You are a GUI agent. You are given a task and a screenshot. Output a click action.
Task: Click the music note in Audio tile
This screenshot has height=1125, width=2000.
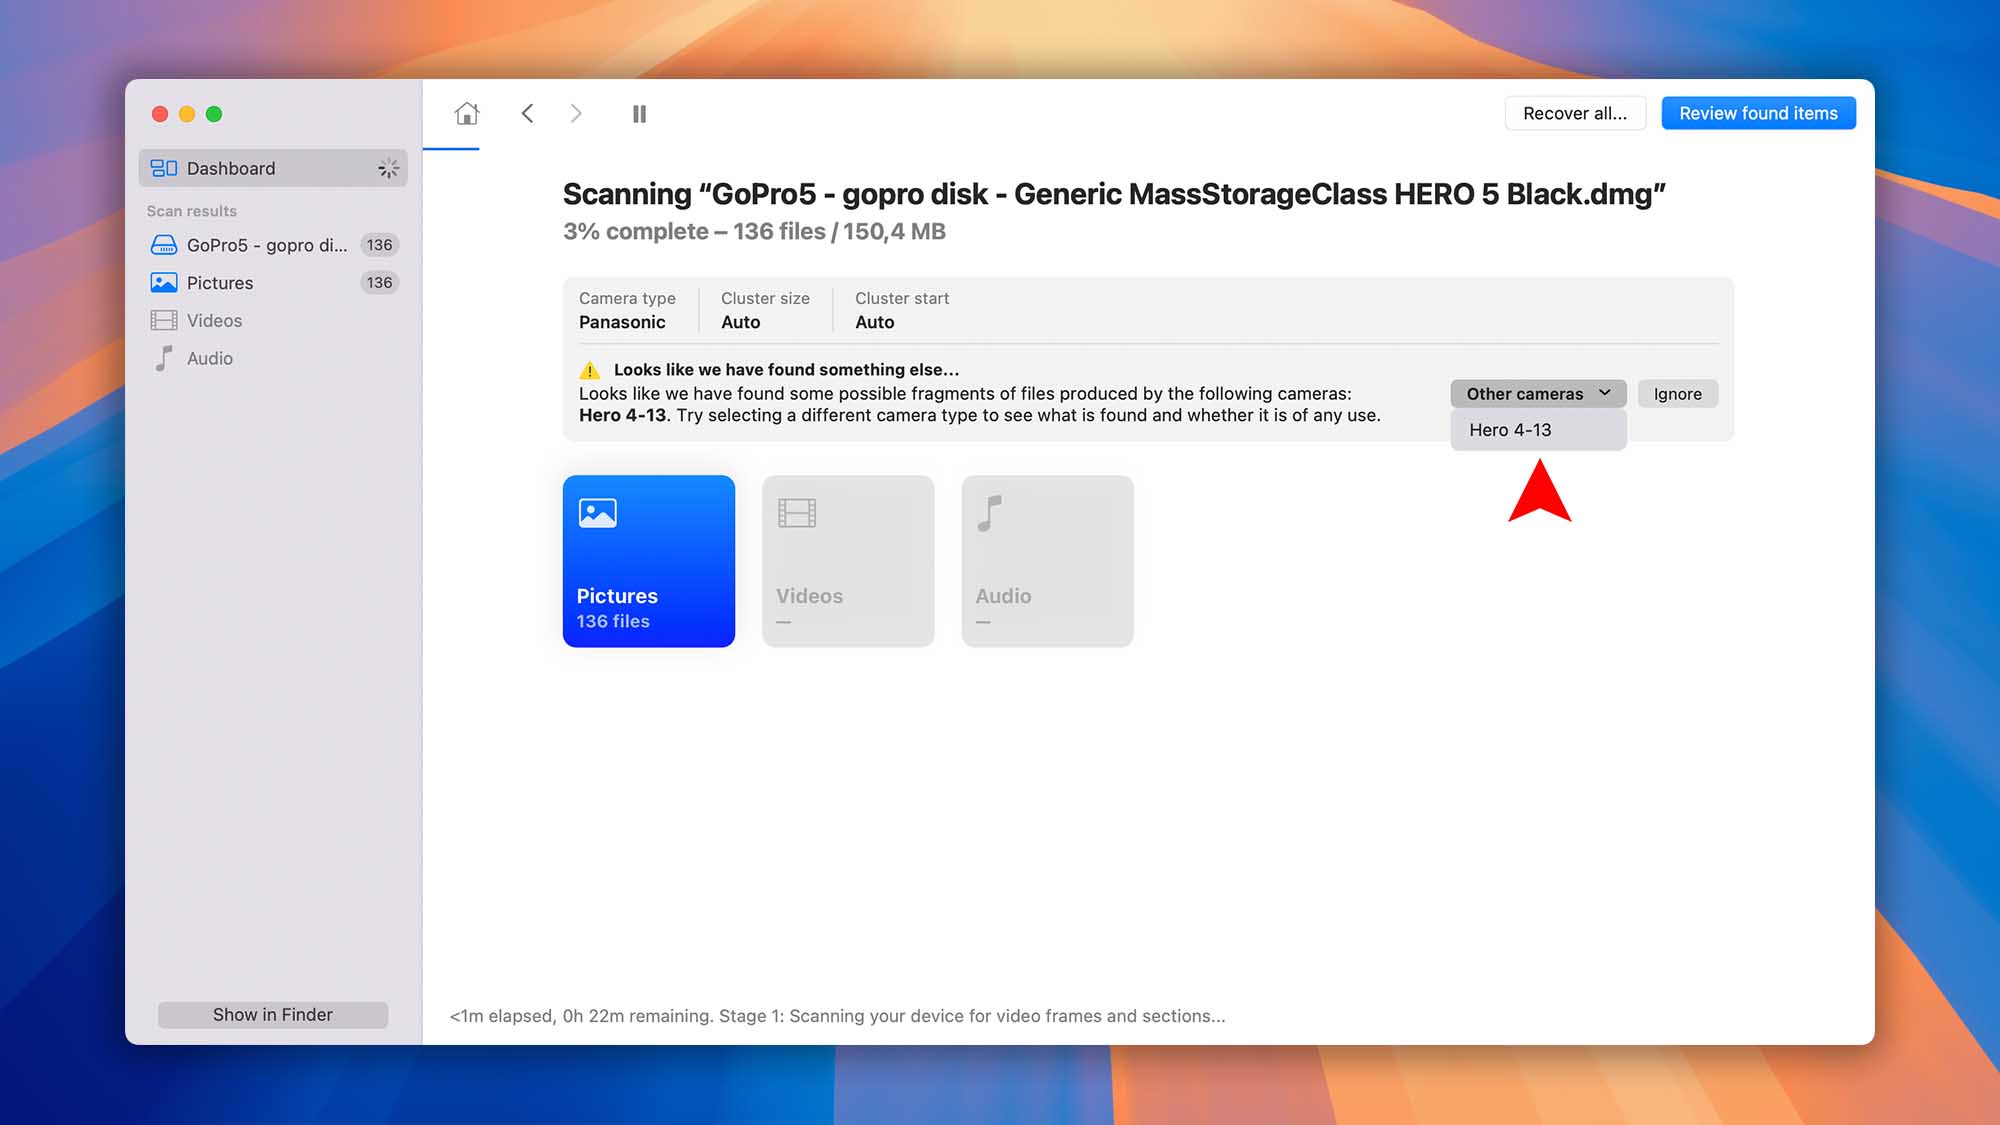[989, 513]
